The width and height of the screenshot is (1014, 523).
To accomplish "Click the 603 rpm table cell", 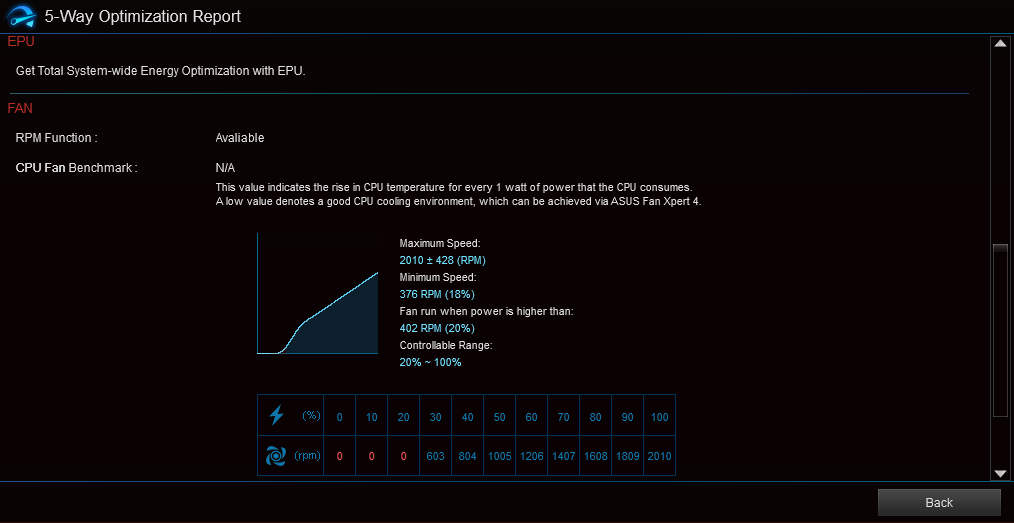I will (435, 456).
